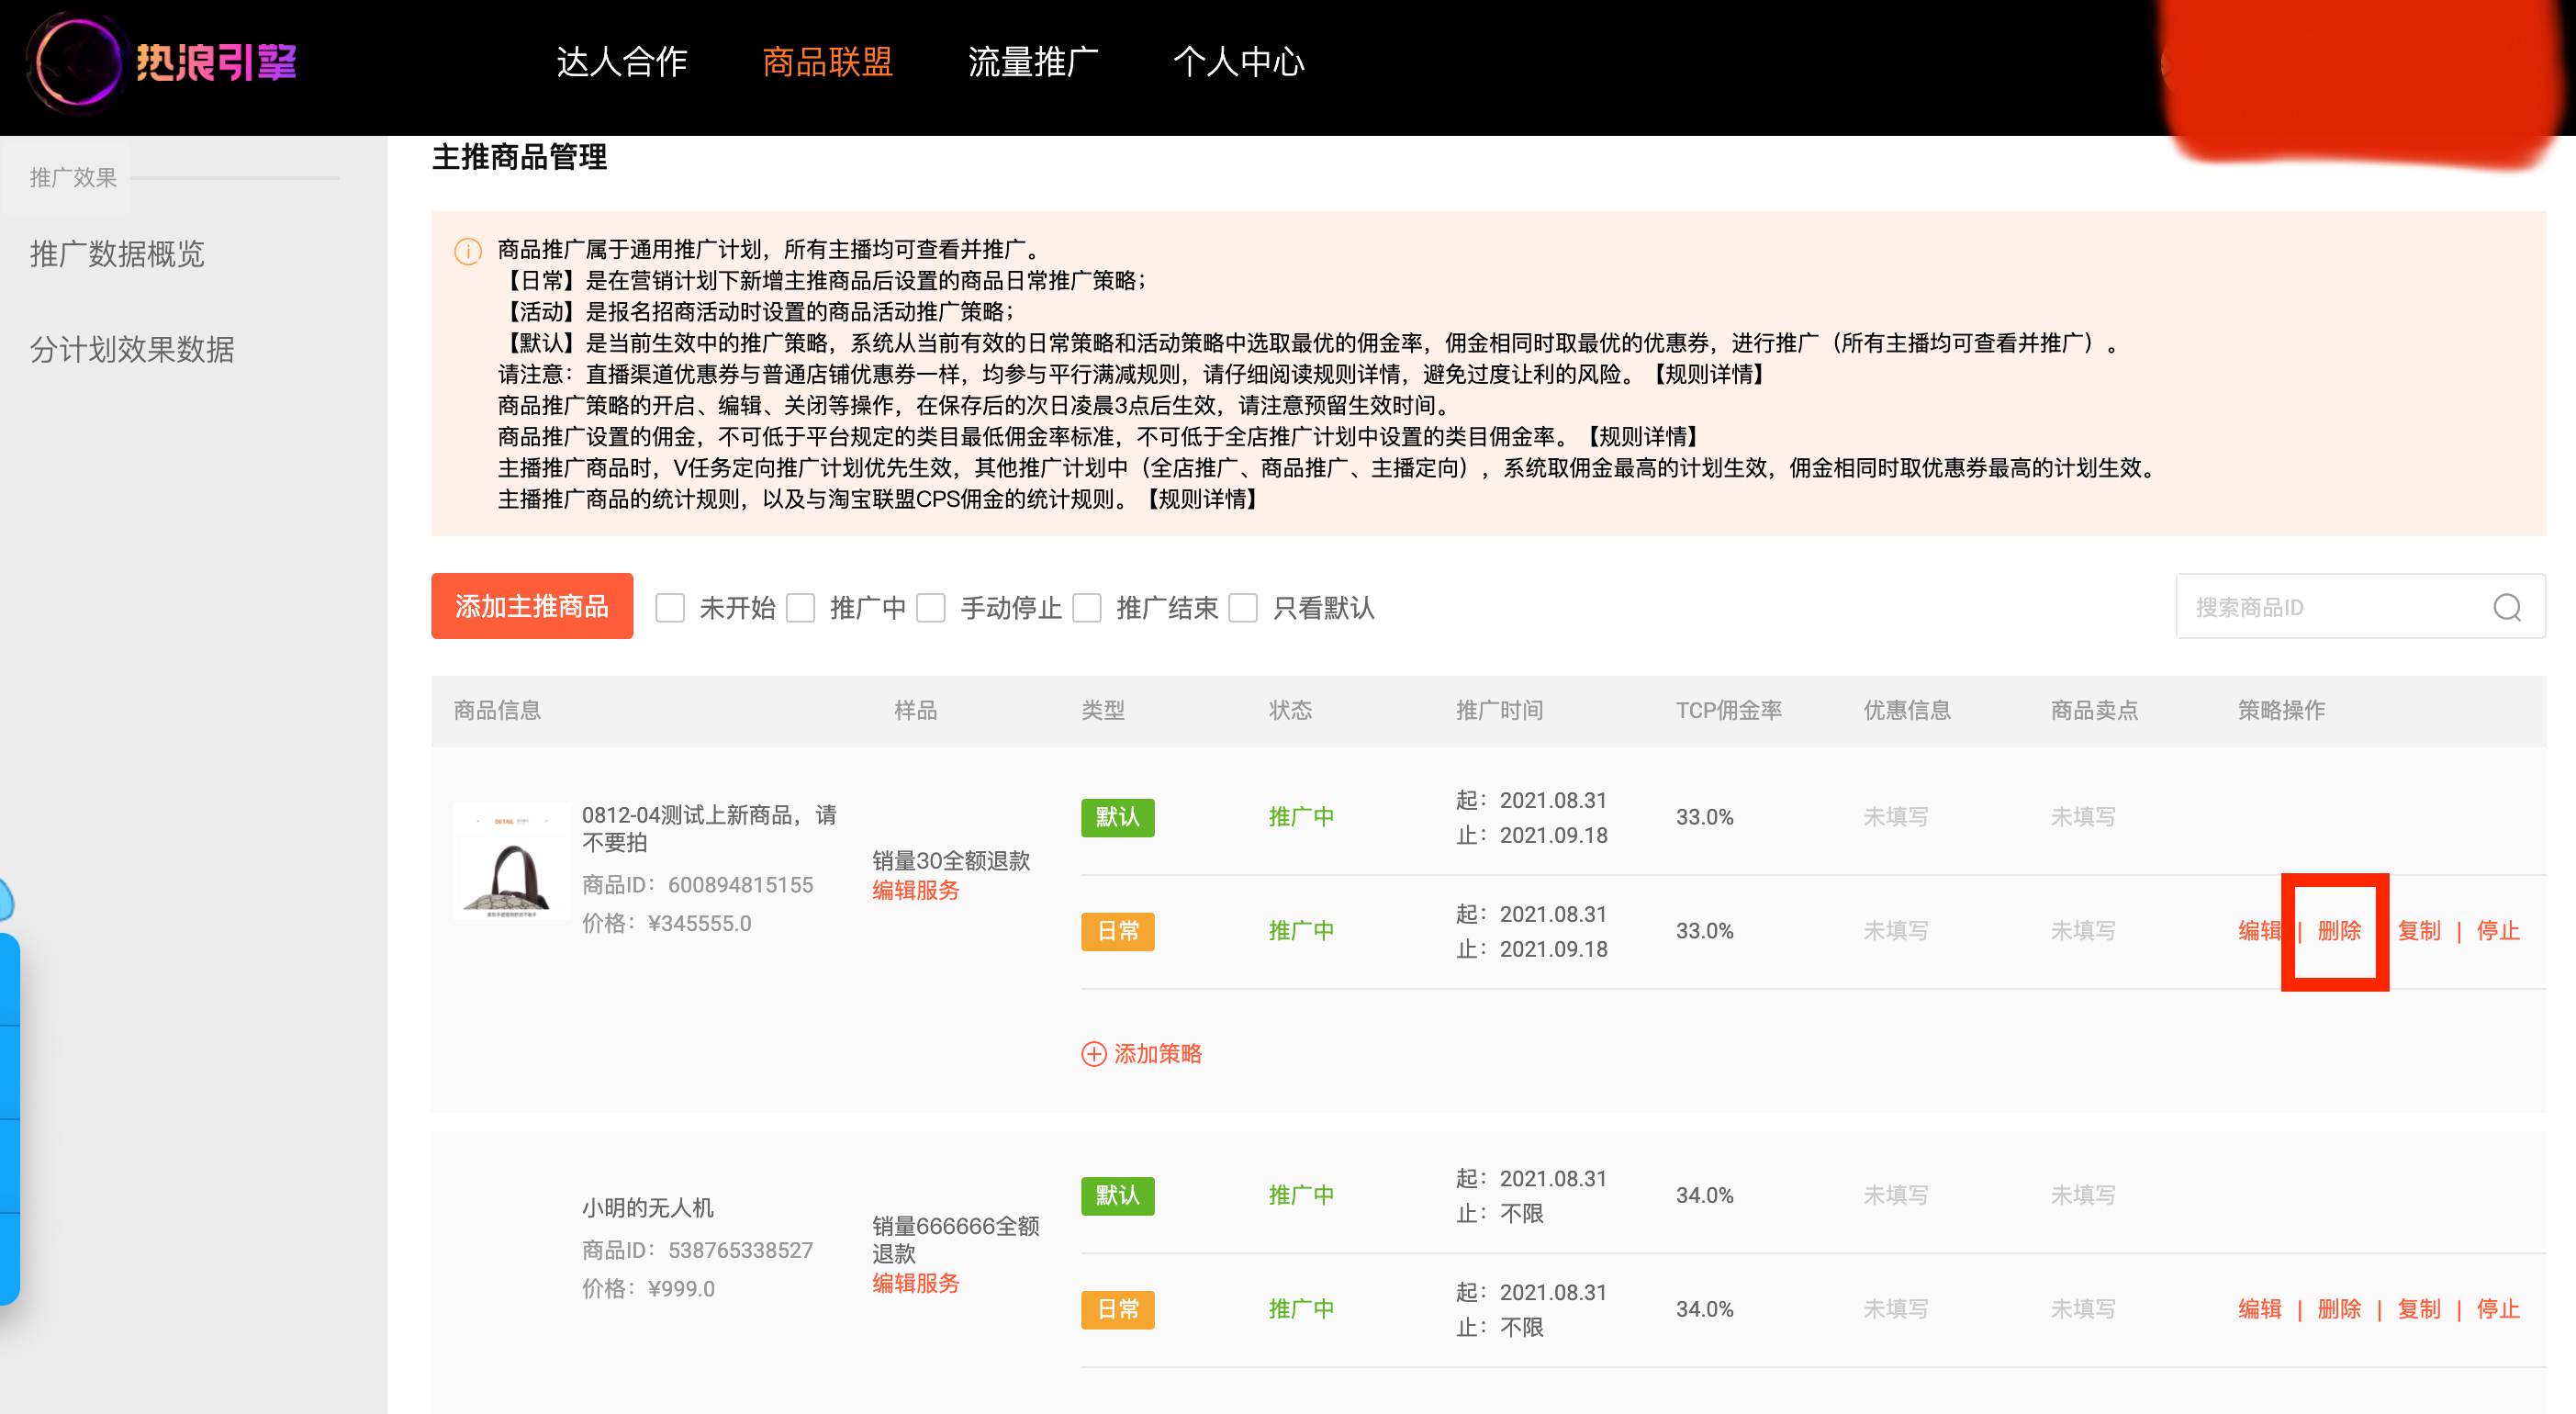Check the 未开始 filter checkbox

669,607
